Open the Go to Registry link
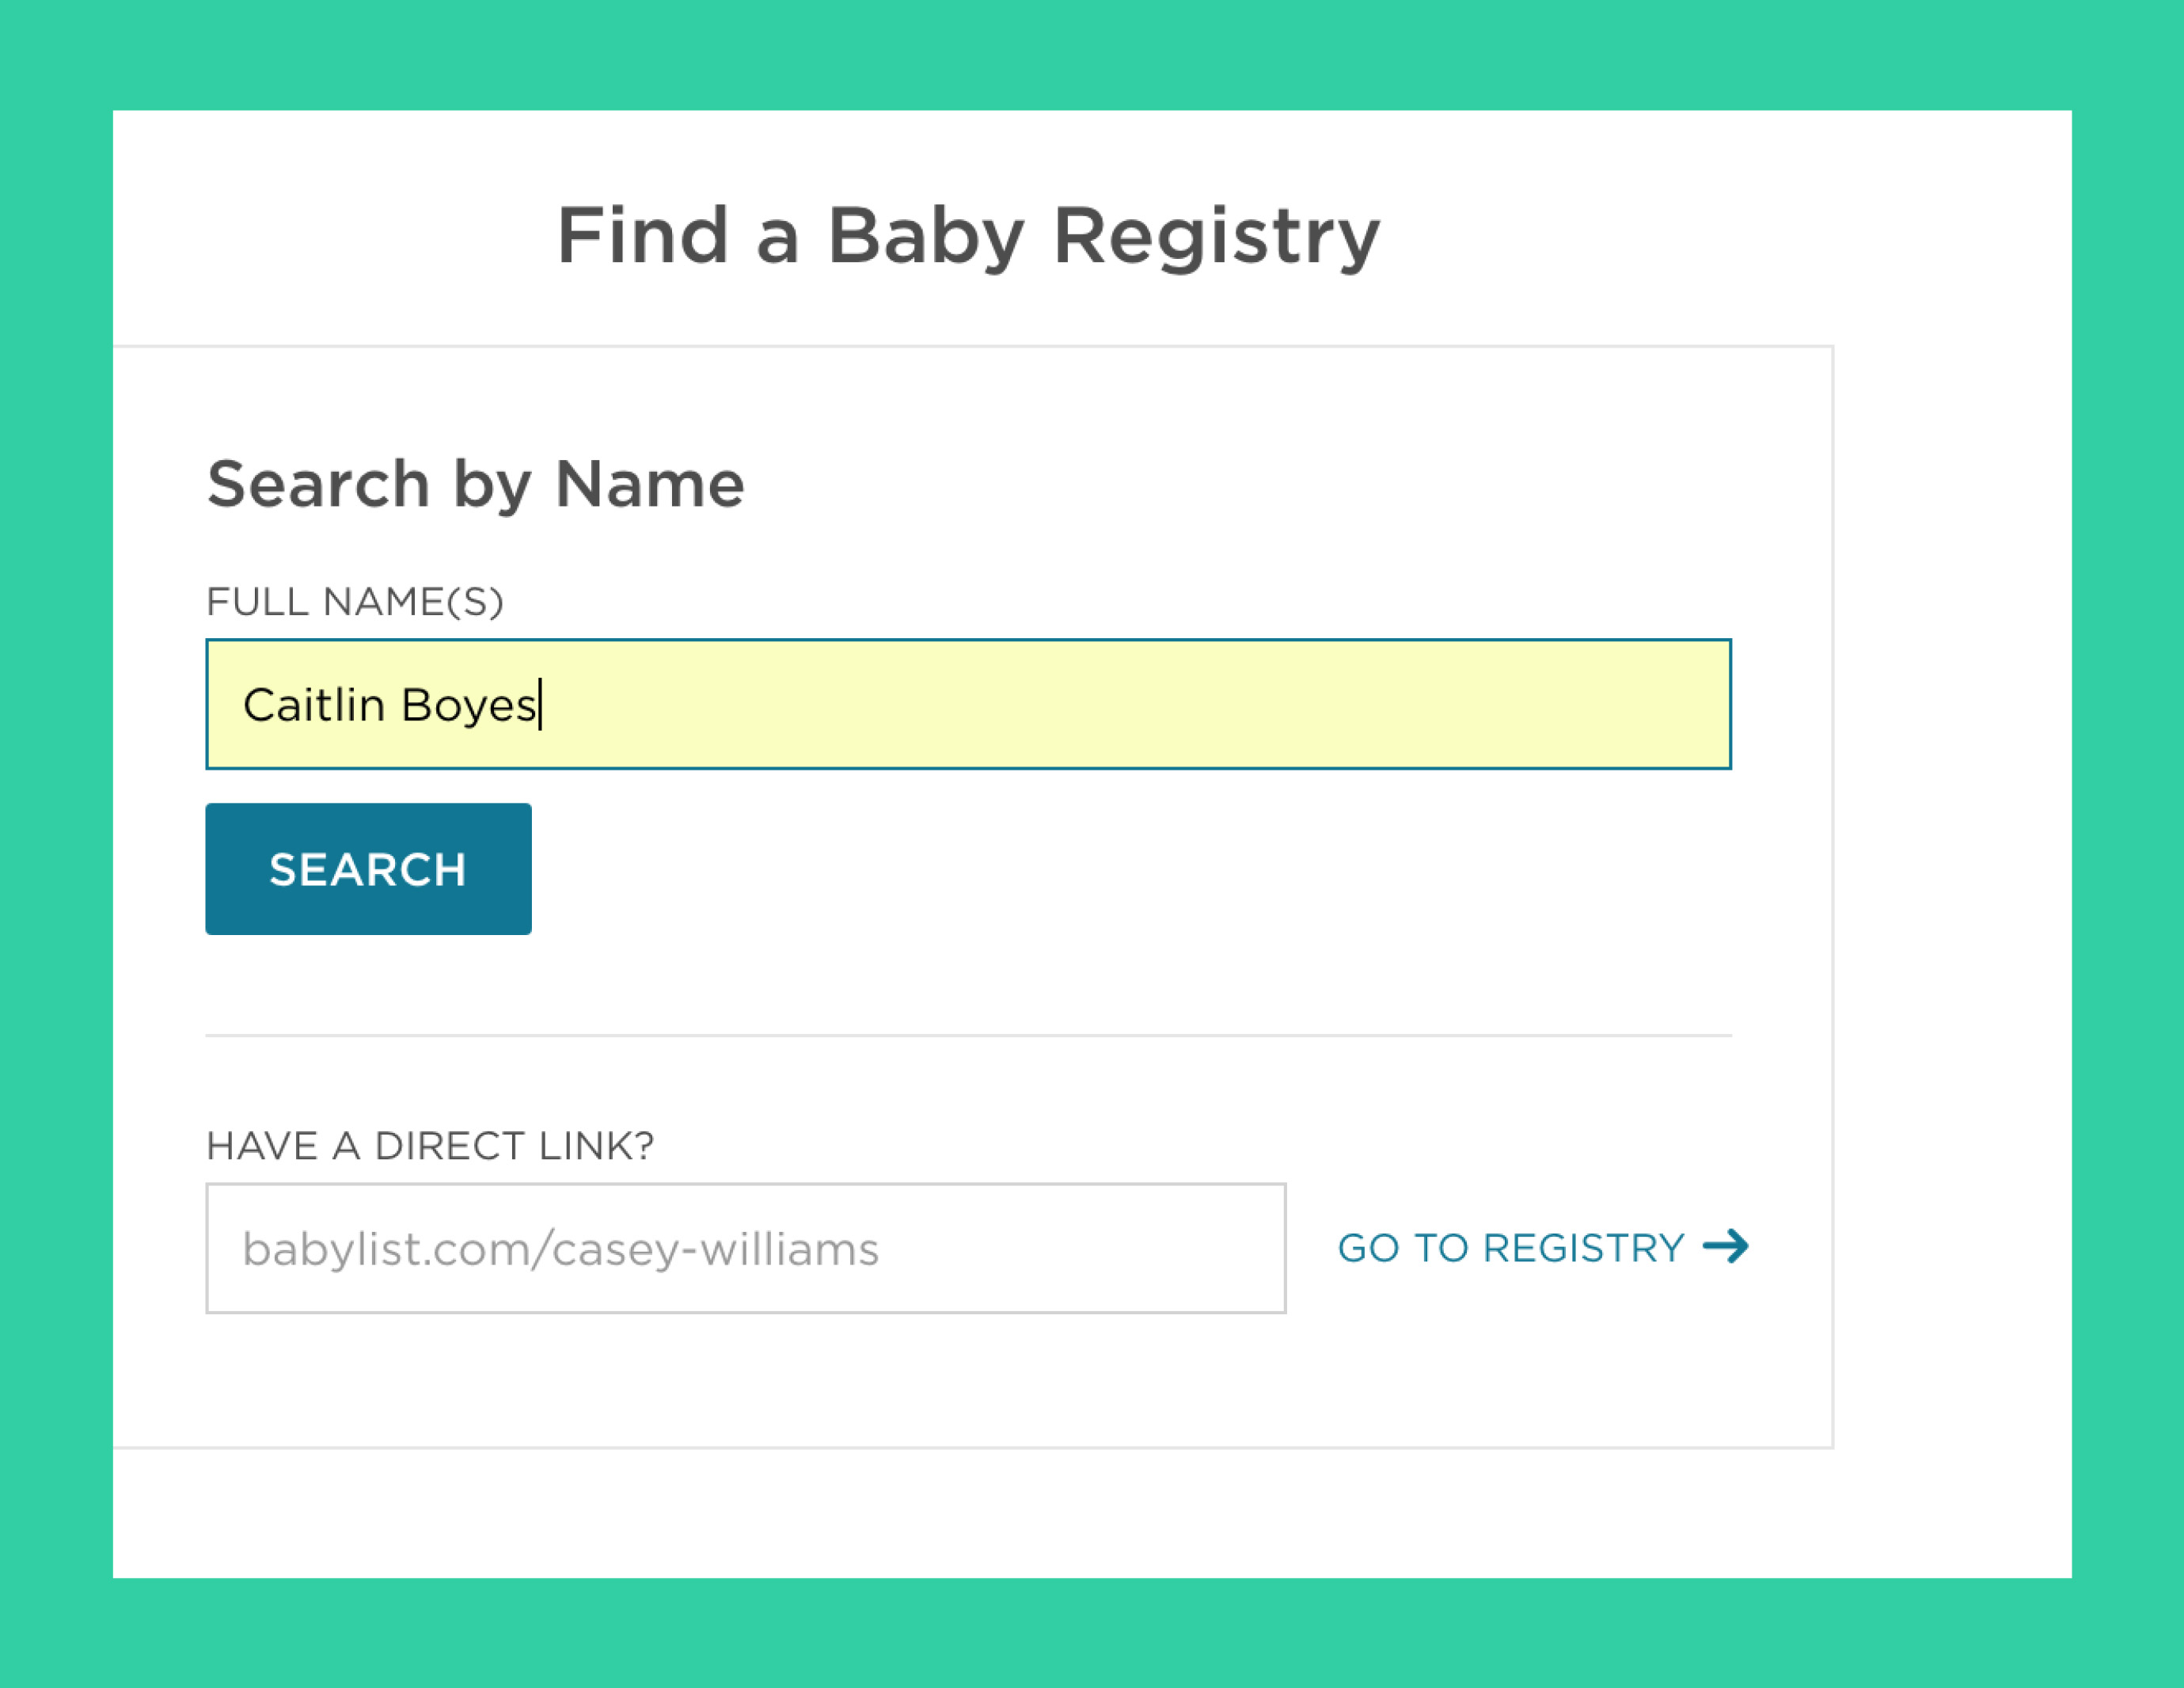2184x1688 pixels. 1511,1248
